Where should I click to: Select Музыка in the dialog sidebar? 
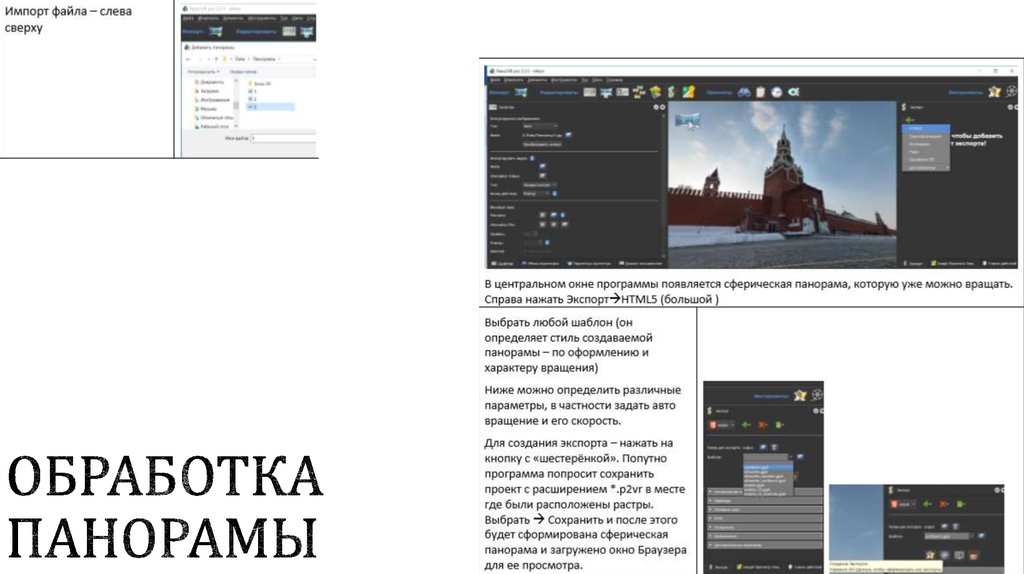point(208,109)
